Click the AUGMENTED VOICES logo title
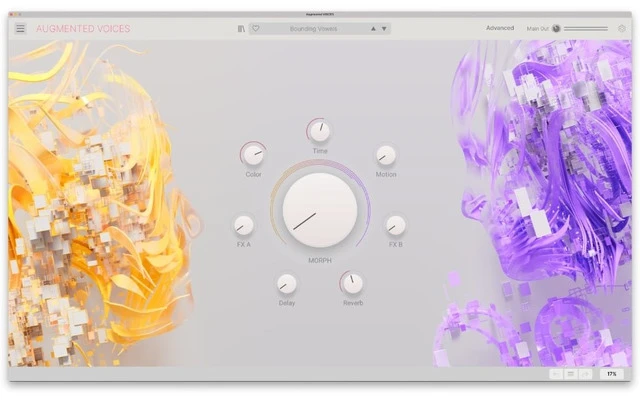This screenshot has width=640, height=400. click(x=83, y=29)
